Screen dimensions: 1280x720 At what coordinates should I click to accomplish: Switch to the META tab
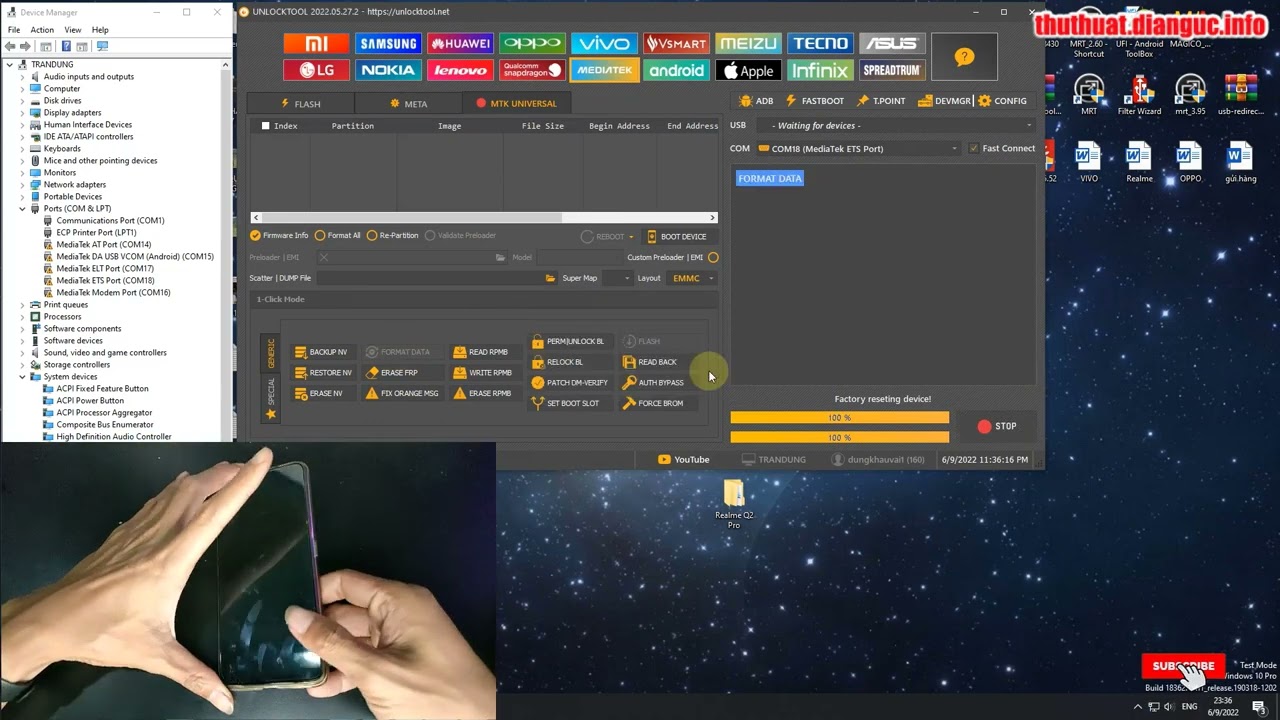(x=408, y=103)
